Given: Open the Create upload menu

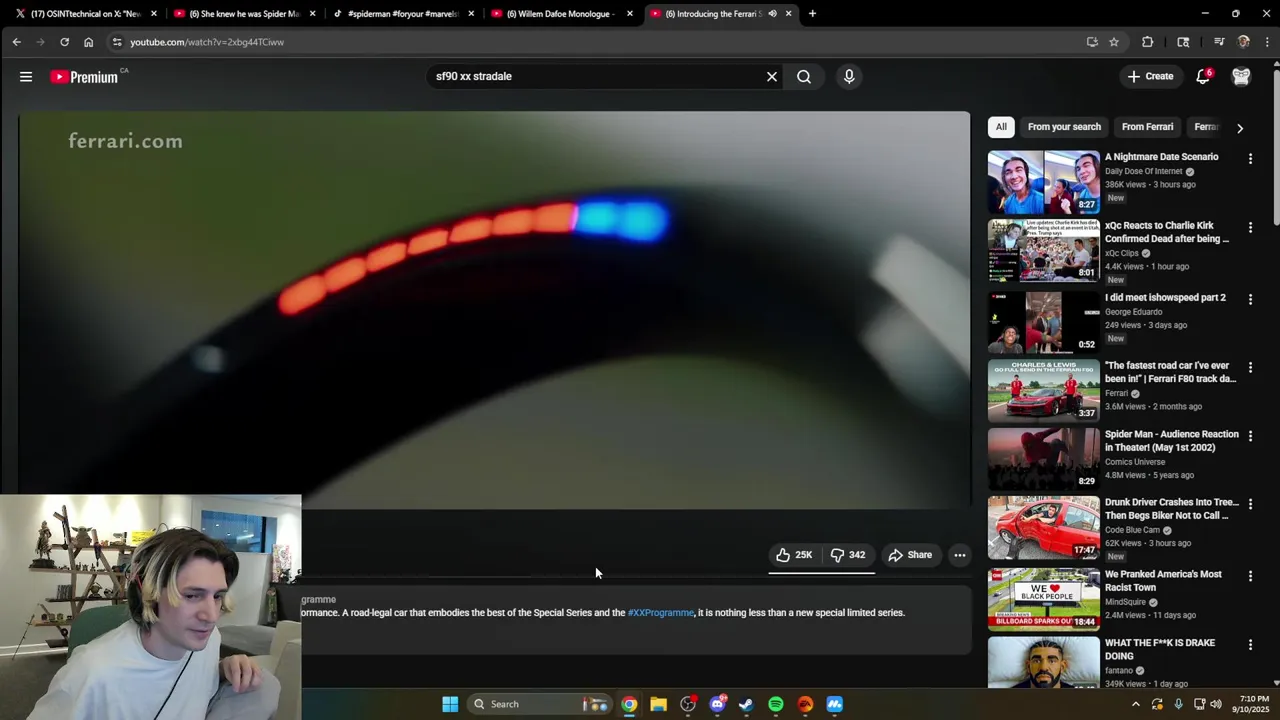Looking at the screenshot, I should click(x=1151, y=77).
